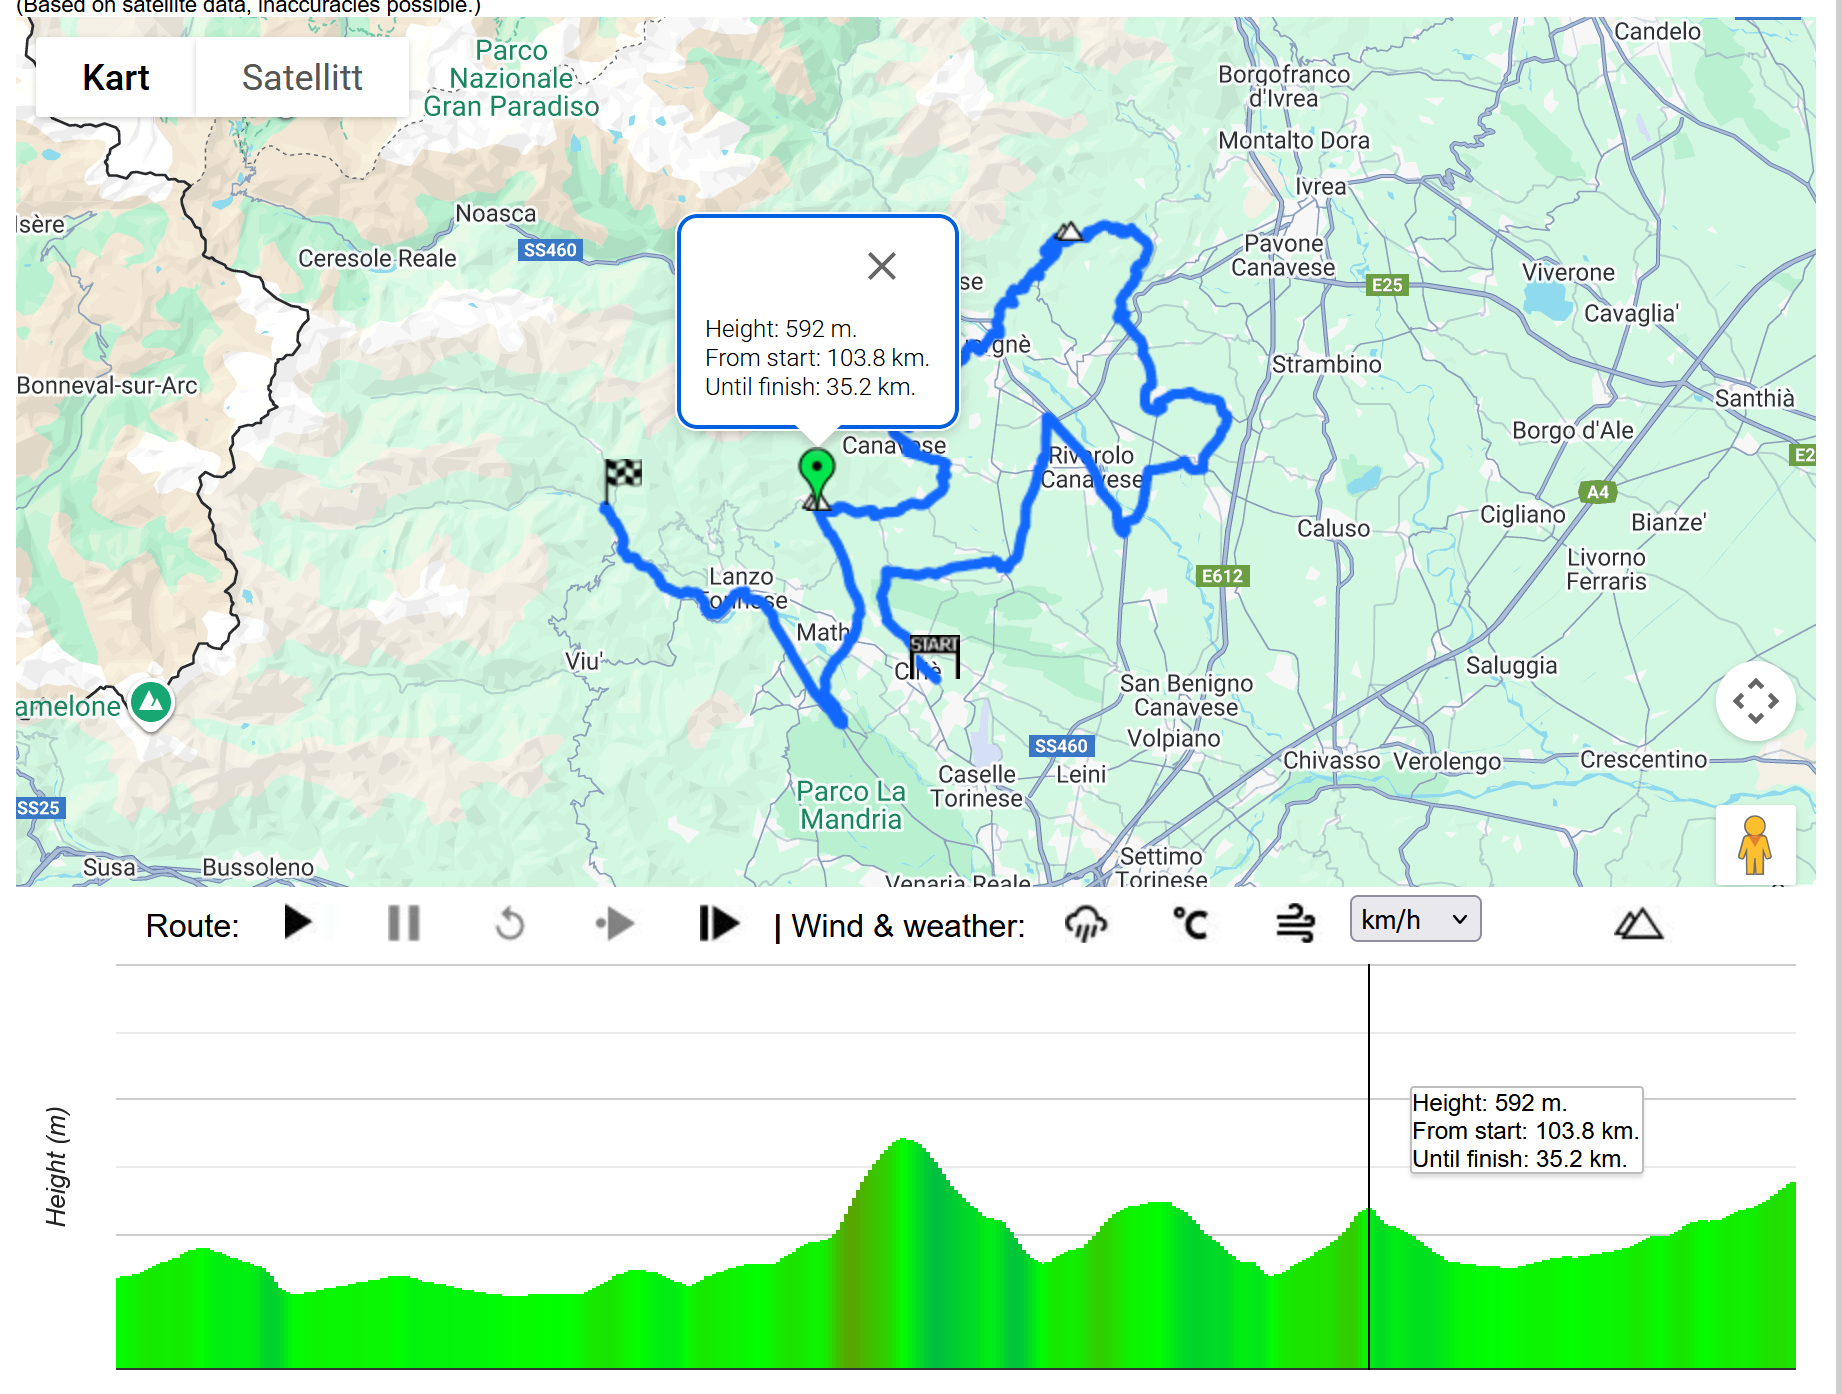The height and width of the screenshot is (1394, 1842).
Task: Pause the route animation
Action: pos(403,923)
